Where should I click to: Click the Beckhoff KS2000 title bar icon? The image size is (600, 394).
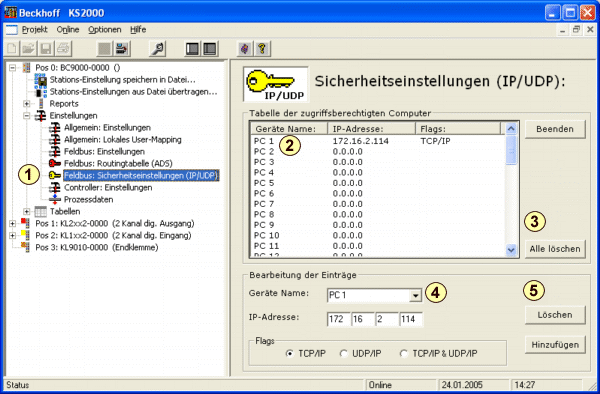pos(11,13)
